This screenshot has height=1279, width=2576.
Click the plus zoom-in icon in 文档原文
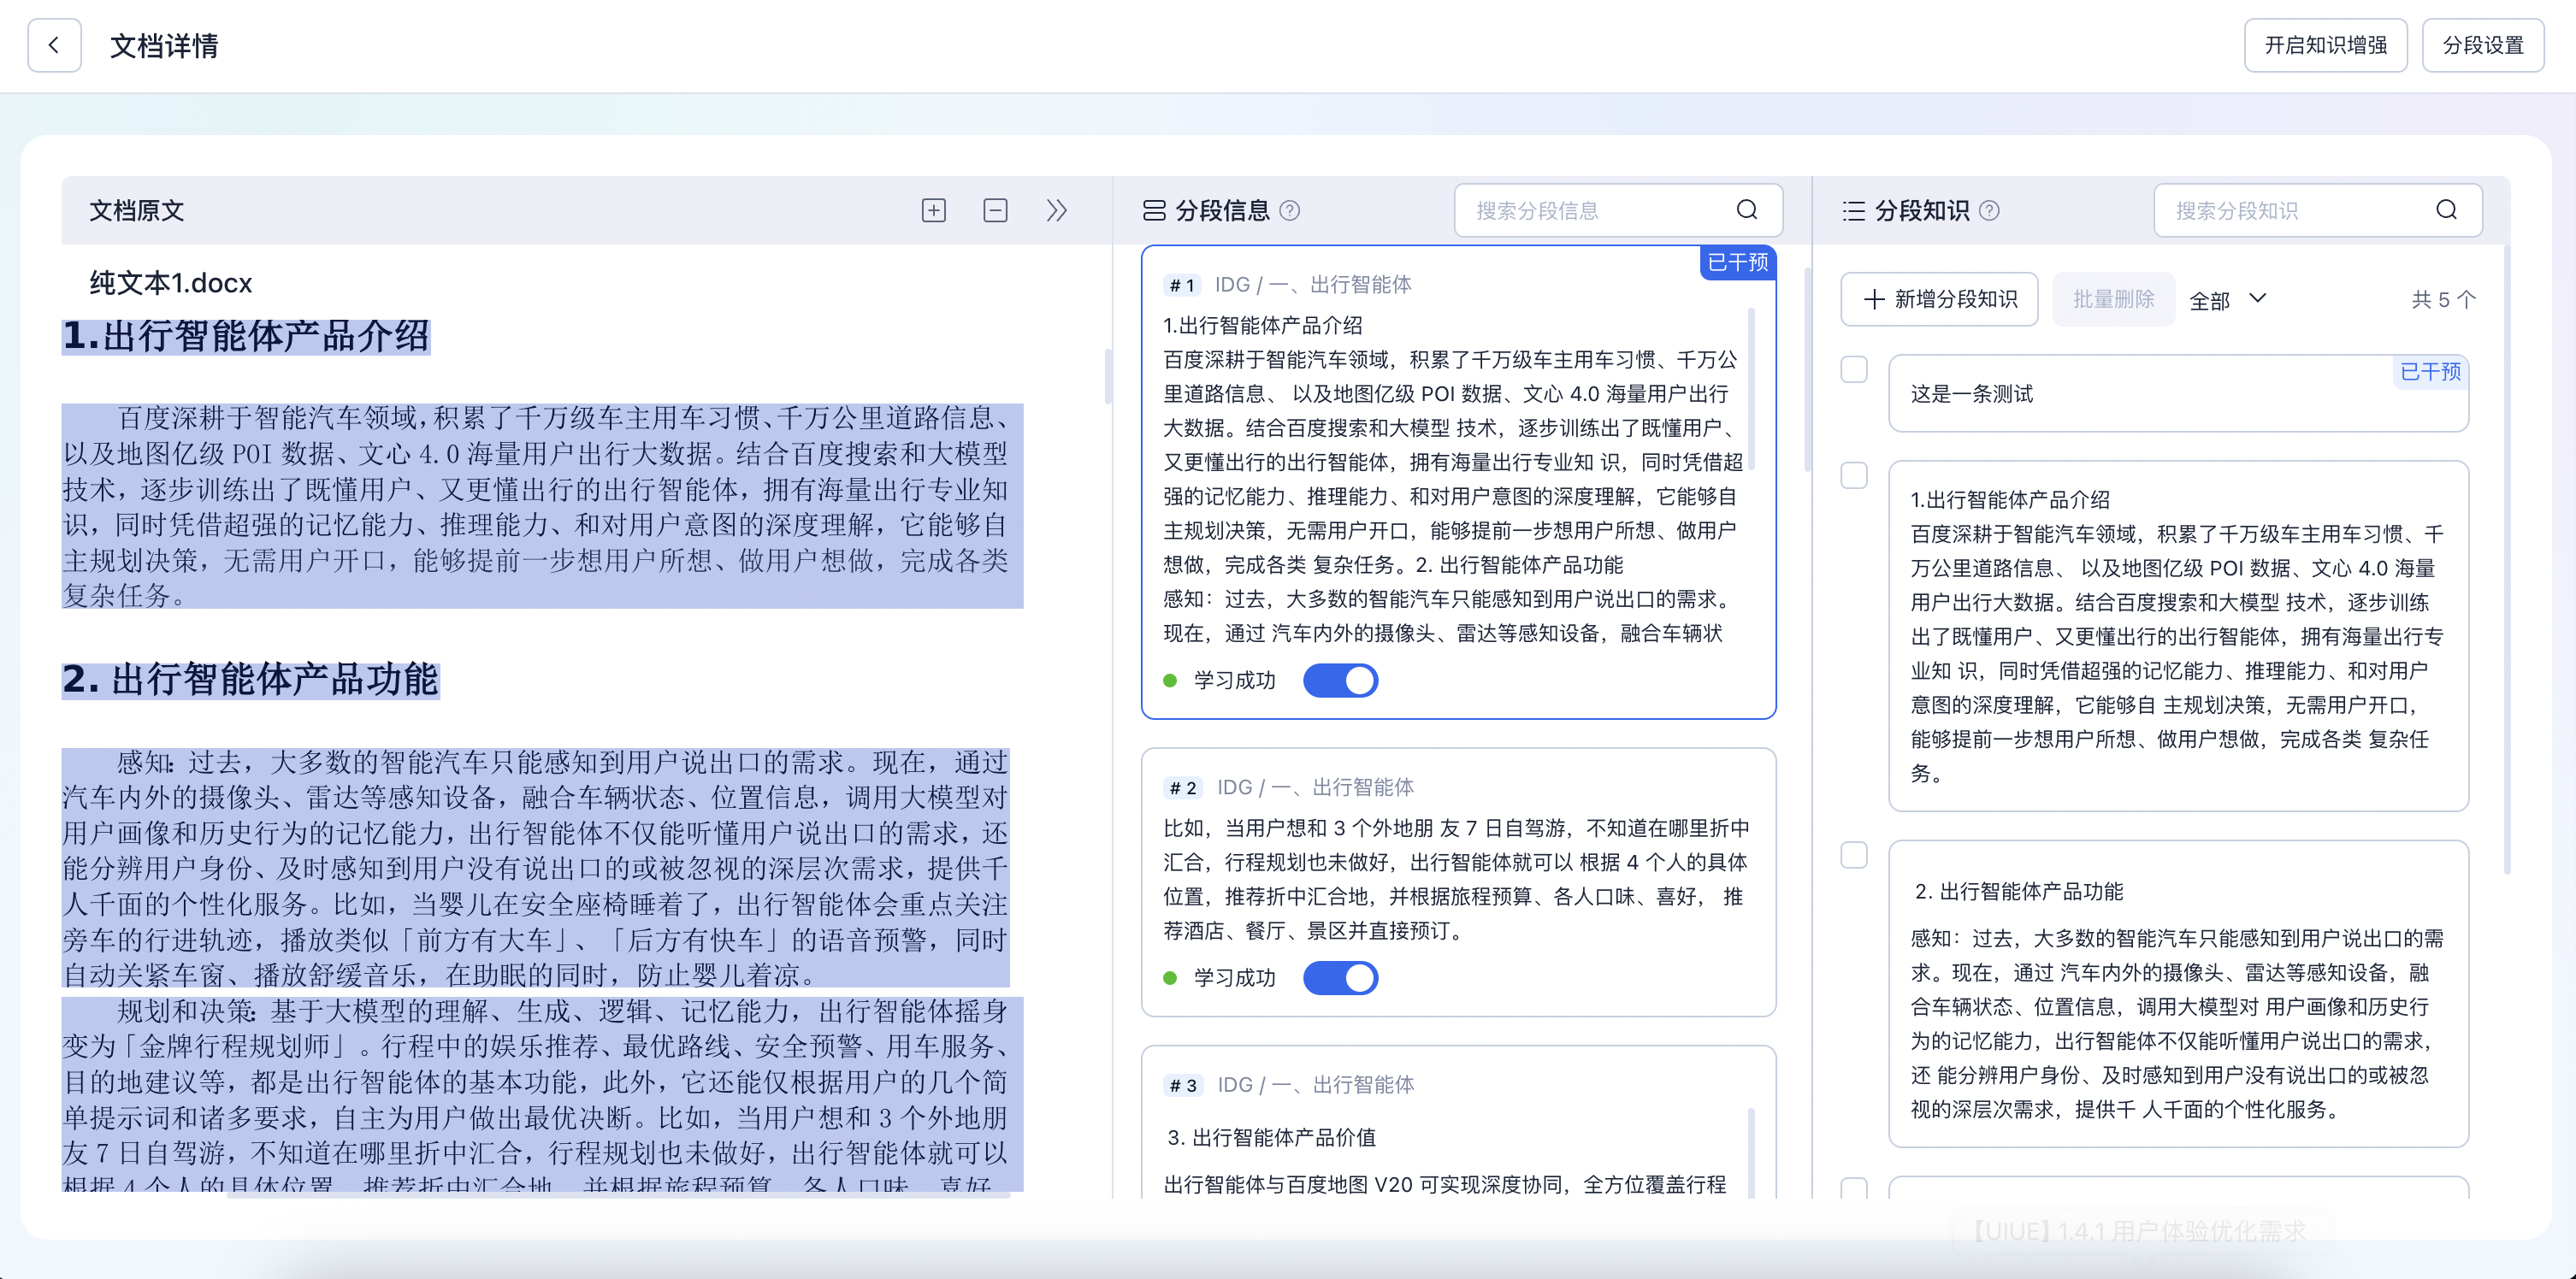933,210
